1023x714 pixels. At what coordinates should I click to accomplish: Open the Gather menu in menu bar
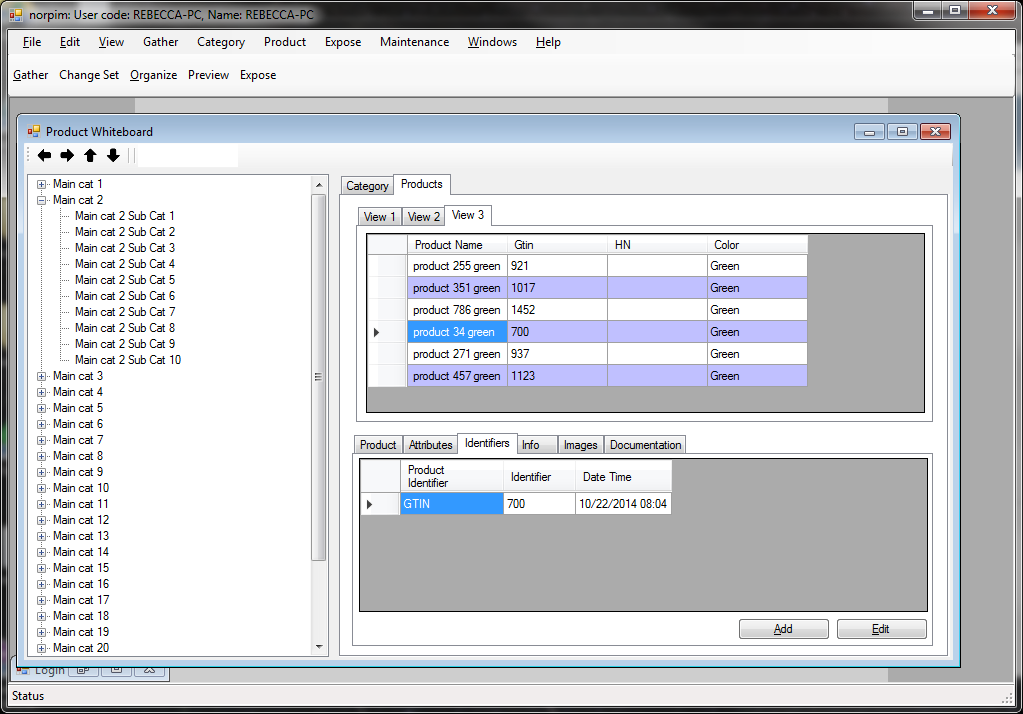160,42
